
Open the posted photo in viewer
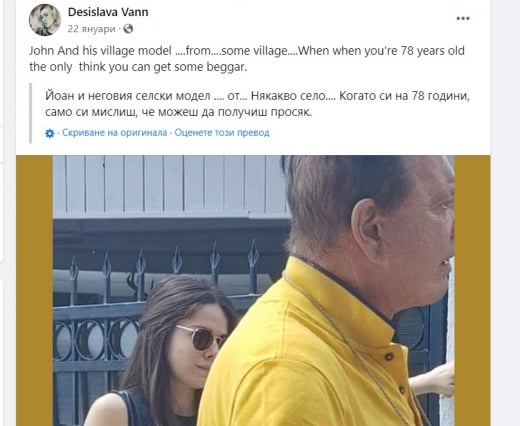point(253,290)
